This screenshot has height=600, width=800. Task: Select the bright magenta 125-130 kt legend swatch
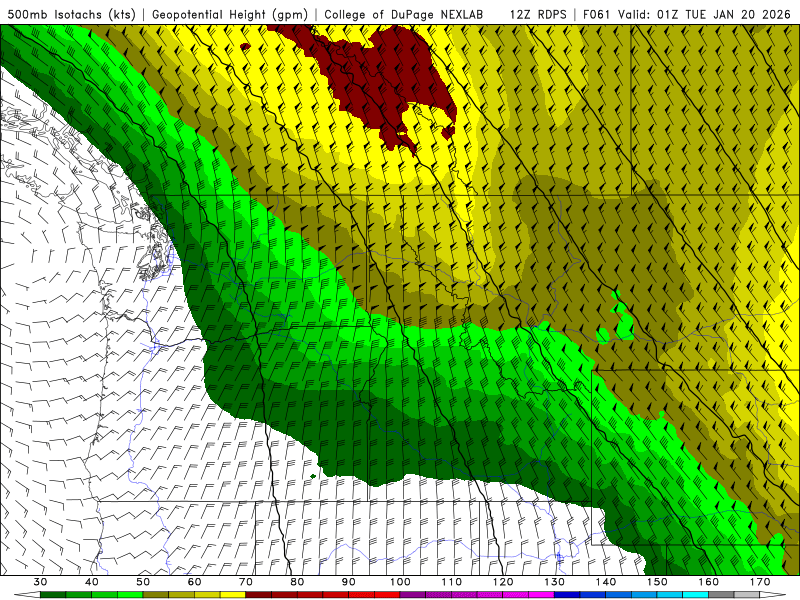(x=541, y=595)
